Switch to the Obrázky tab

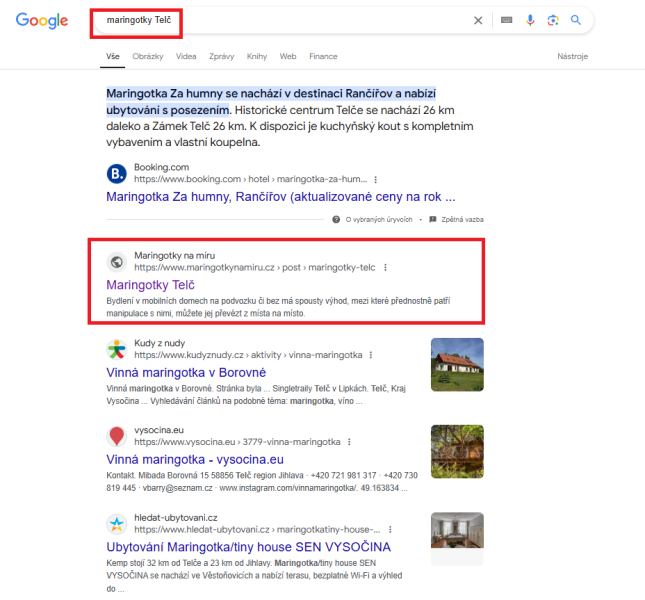148,56
